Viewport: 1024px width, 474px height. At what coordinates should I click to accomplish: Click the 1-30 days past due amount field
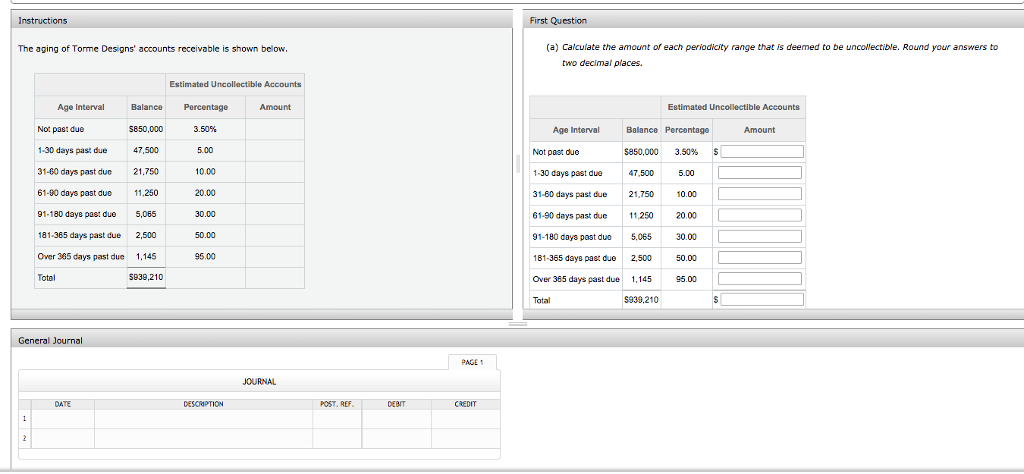[760, 173]
